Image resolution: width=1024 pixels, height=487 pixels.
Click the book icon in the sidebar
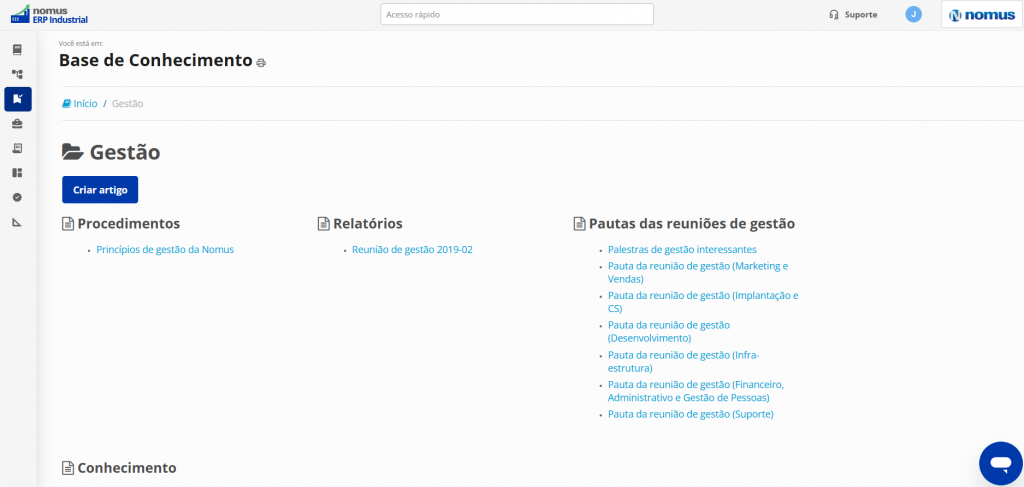[17, 49]
